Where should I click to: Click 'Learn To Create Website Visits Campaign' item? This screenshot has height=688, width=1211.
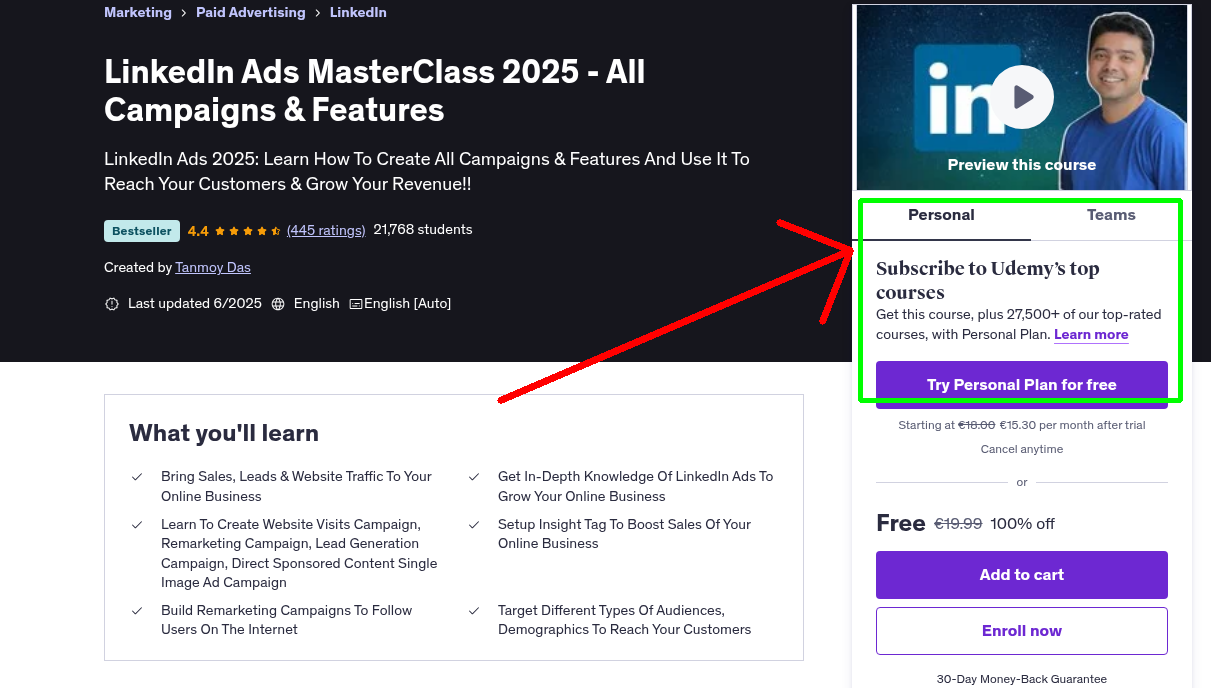pos(299,553)
